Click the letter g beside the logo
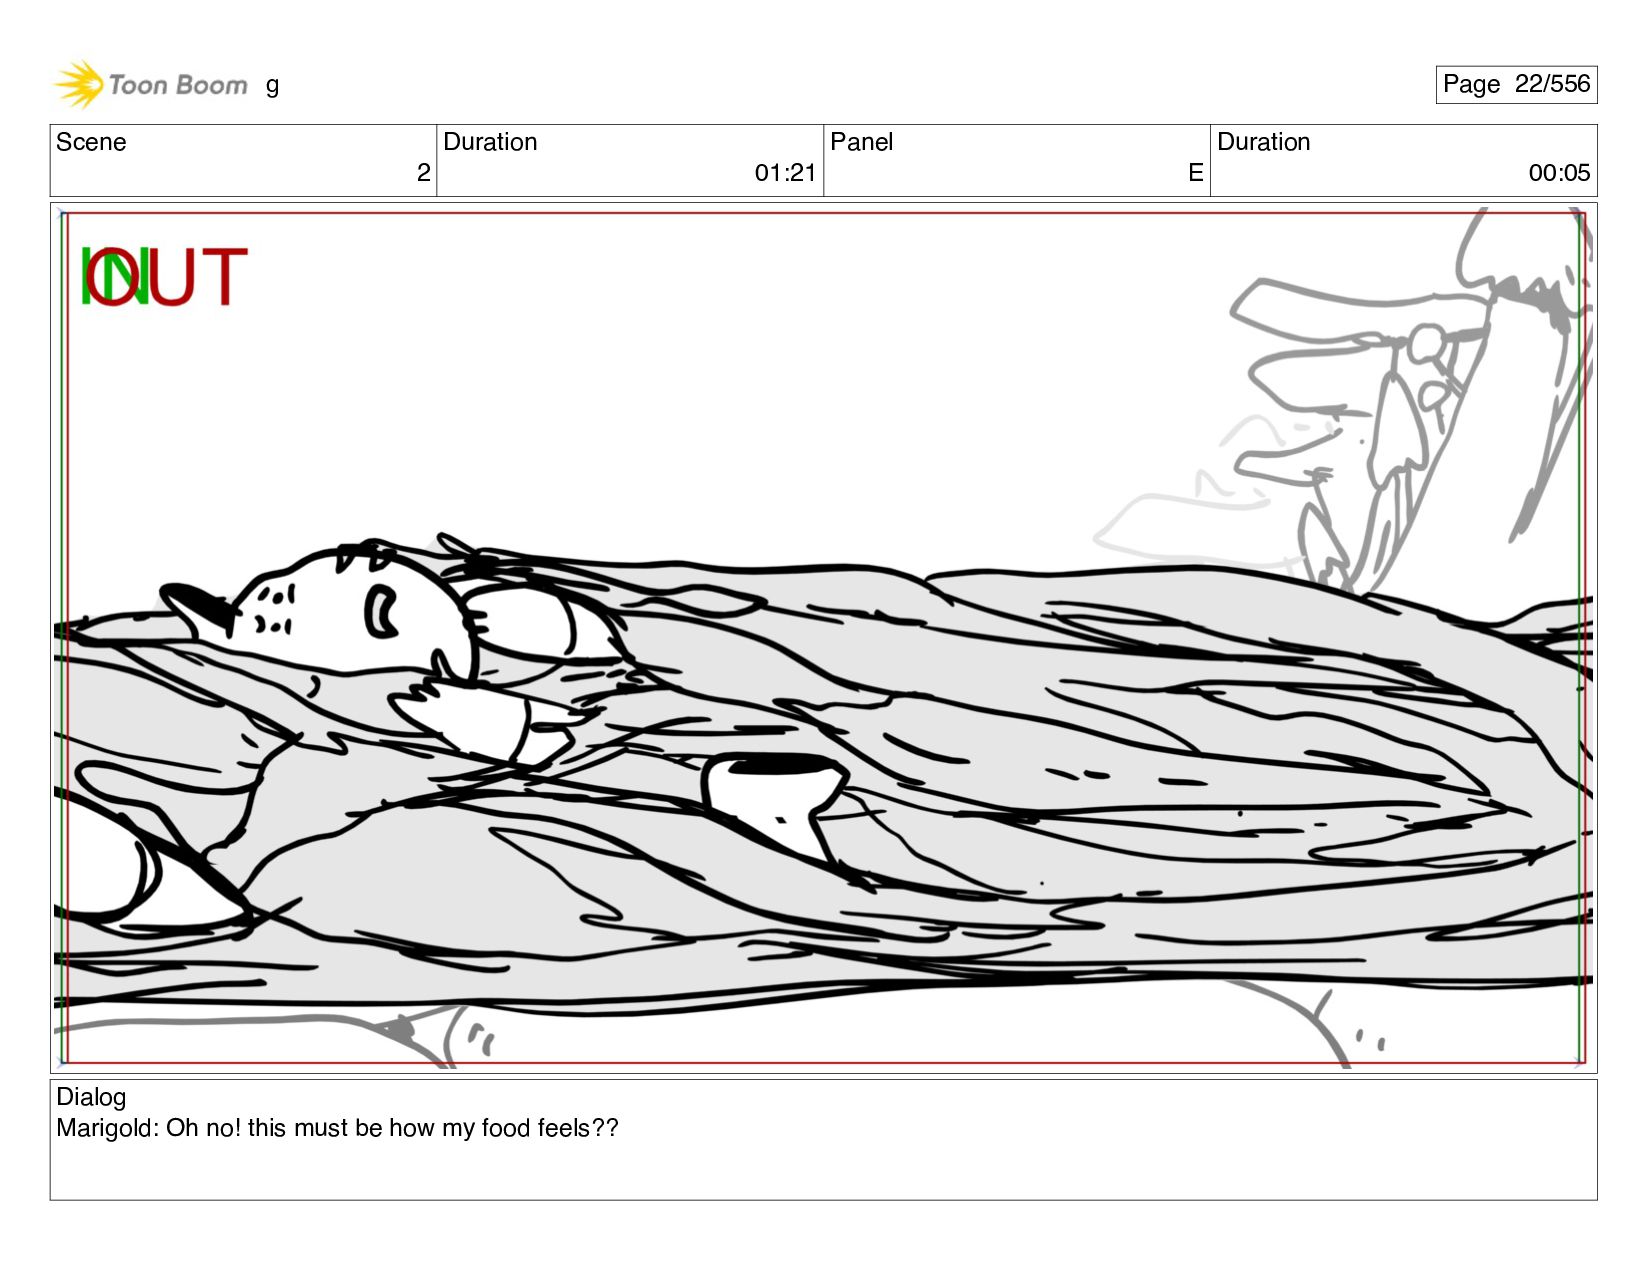This screenshot has width=1650, height=1275. [x=272, y=86]
